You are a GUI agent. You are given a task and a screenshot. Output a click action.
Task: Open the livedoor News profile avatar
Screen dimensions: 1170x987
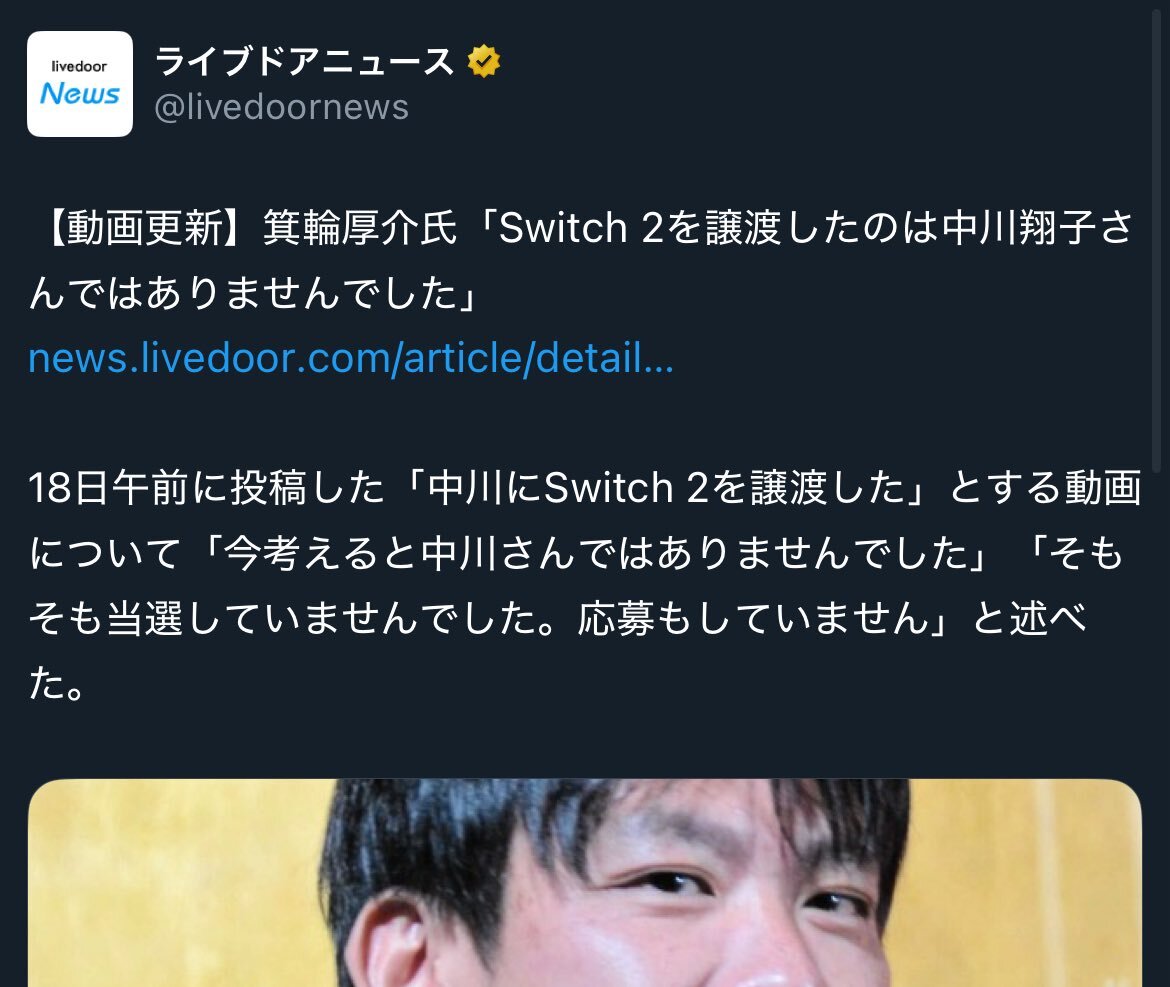tap(80, 84)
